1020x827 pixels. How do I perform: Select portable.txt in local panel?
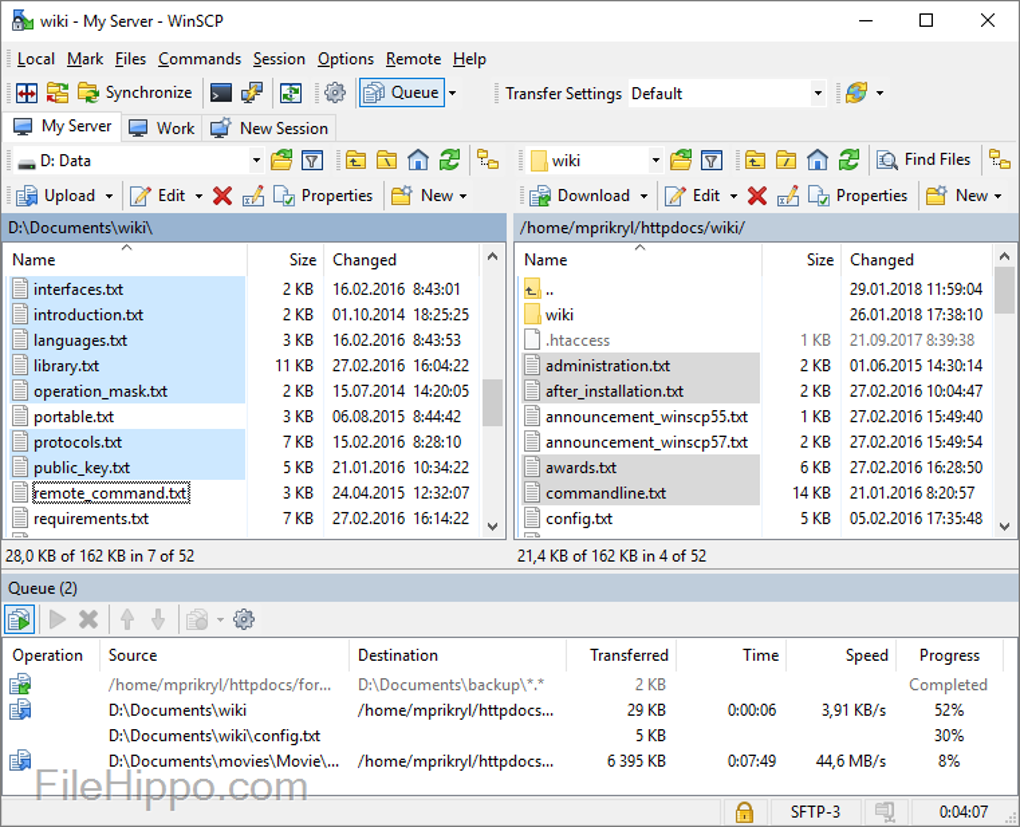click(74, 416)
